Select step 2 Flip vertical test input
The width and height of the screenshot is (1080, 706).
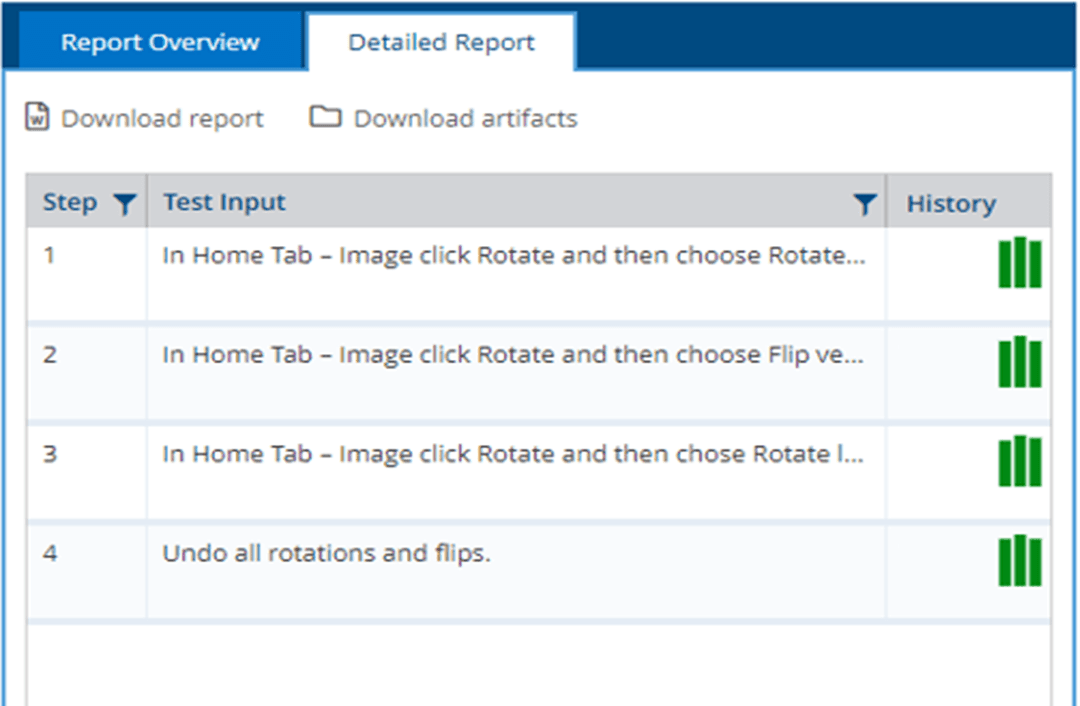pos(514,355)
